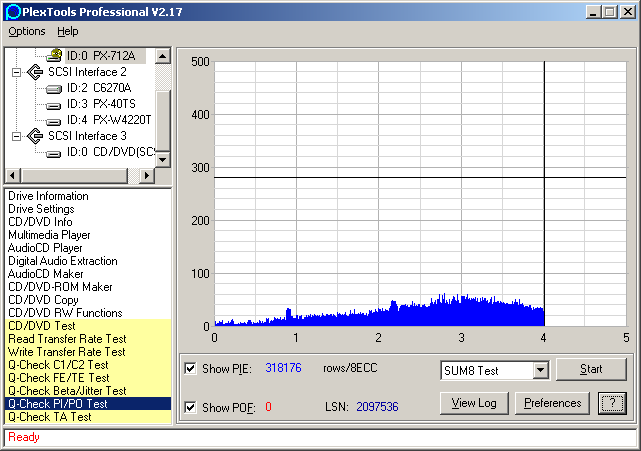
Task: Select Q-Check Beta/Jitter Test
Action: point(88,391)
